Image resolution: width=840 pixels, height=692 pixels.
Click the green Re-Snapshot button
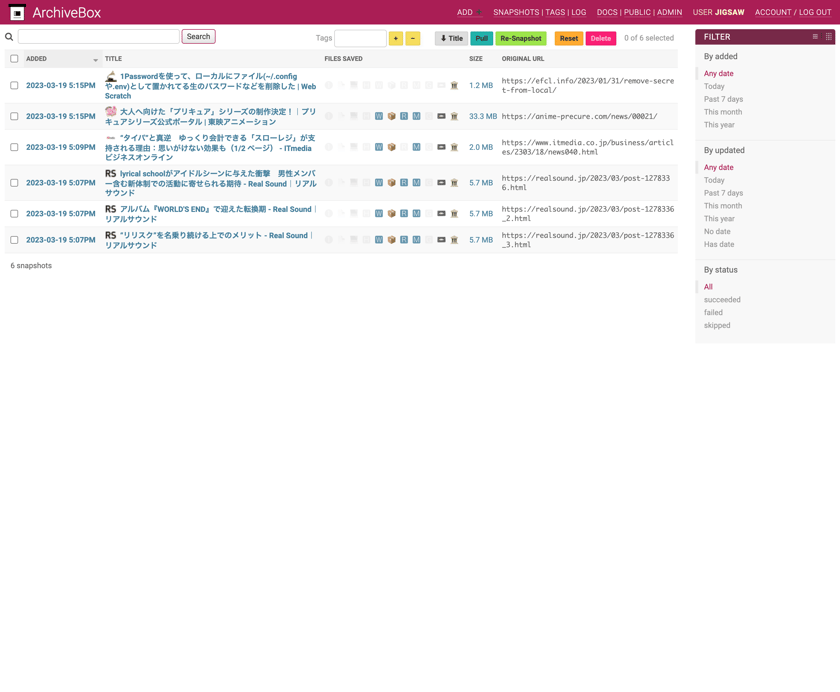[521, 38]
